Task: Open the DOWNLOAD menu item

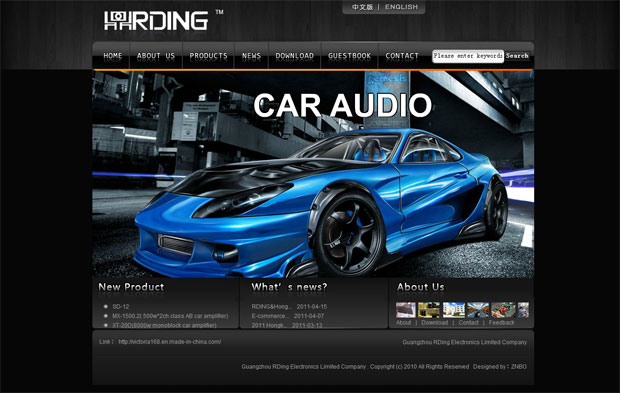Action: (x=295, y=56)
